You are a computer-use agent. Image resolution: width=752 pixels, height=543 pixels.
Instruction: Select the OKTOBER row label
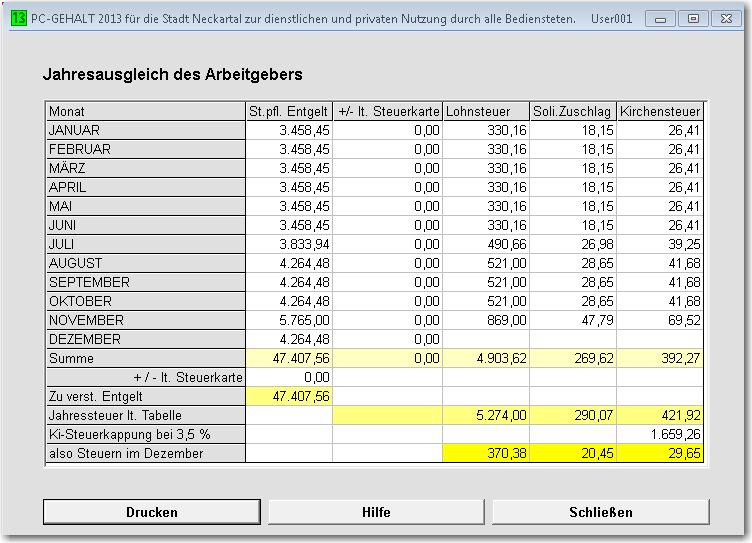pos(146,301)
